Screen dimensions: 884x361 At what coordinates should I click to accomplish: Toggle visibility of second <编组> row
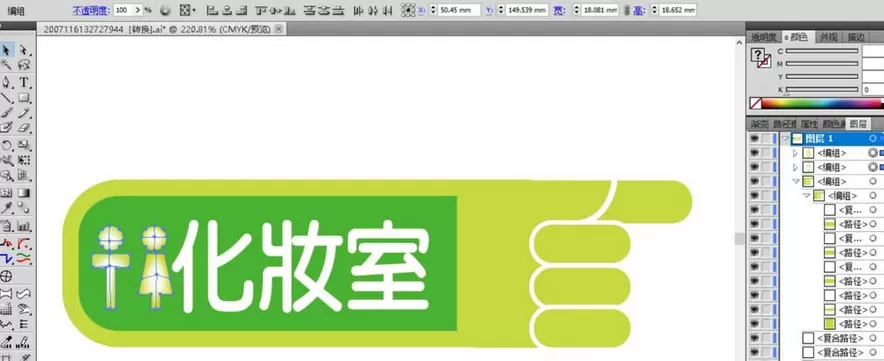pyautogui.click(x=754, y=168)
